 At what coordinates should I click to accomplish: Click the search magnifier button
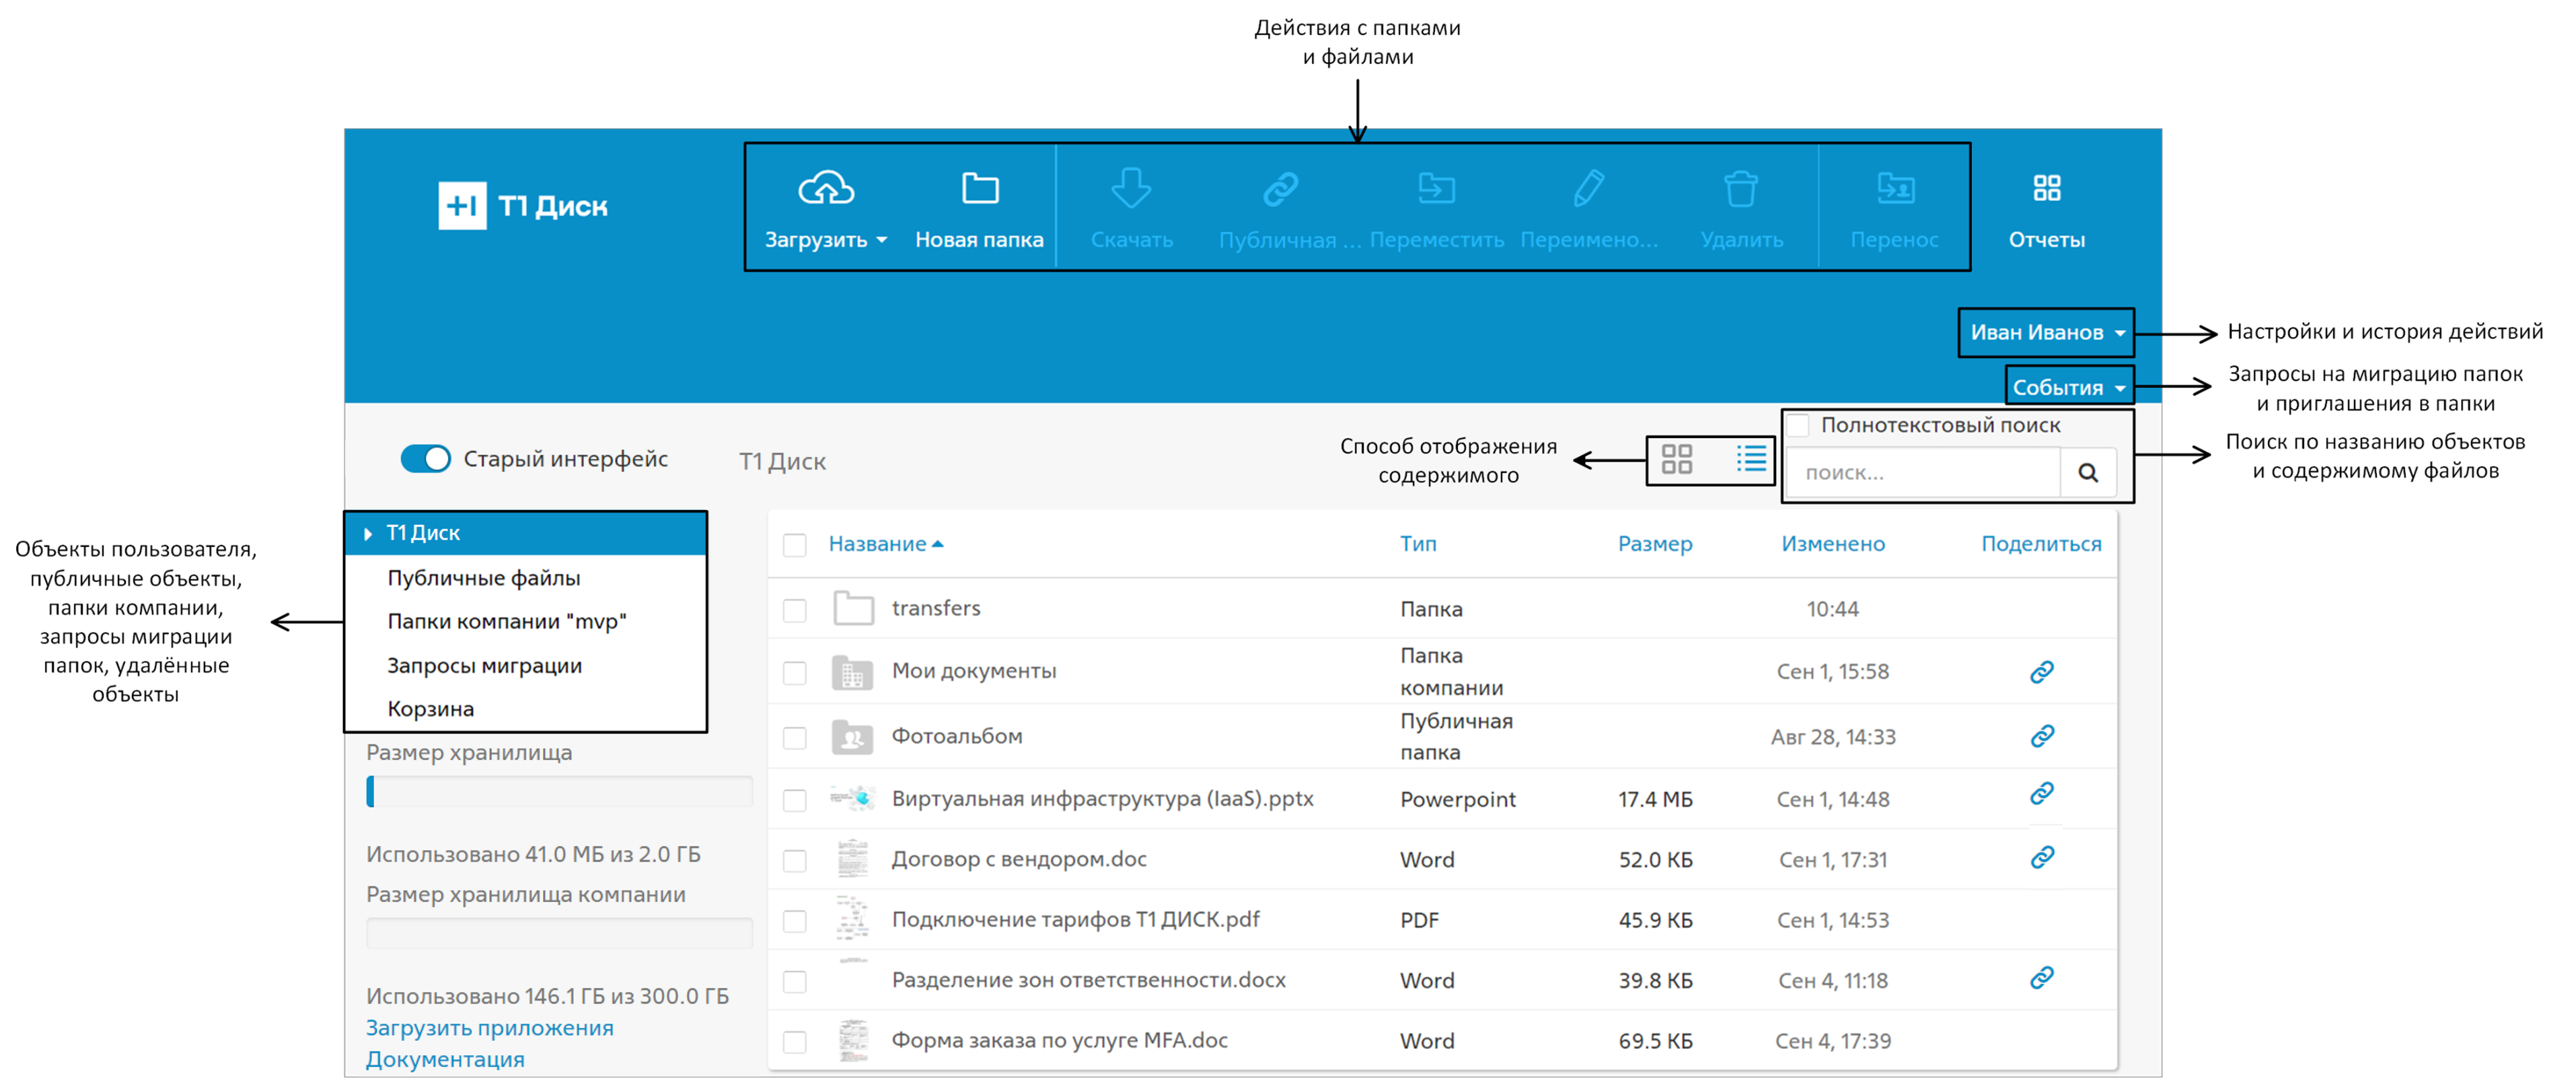pyautogui.click(x=2088, y=473)
